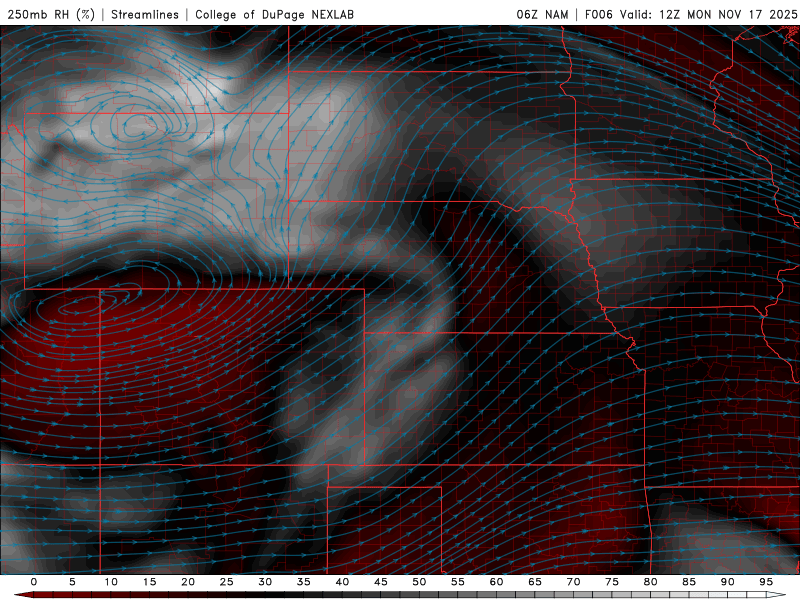Screen dimensions: 800x600
Task: Select the "0" value on color scale
Action: [34, 582]
